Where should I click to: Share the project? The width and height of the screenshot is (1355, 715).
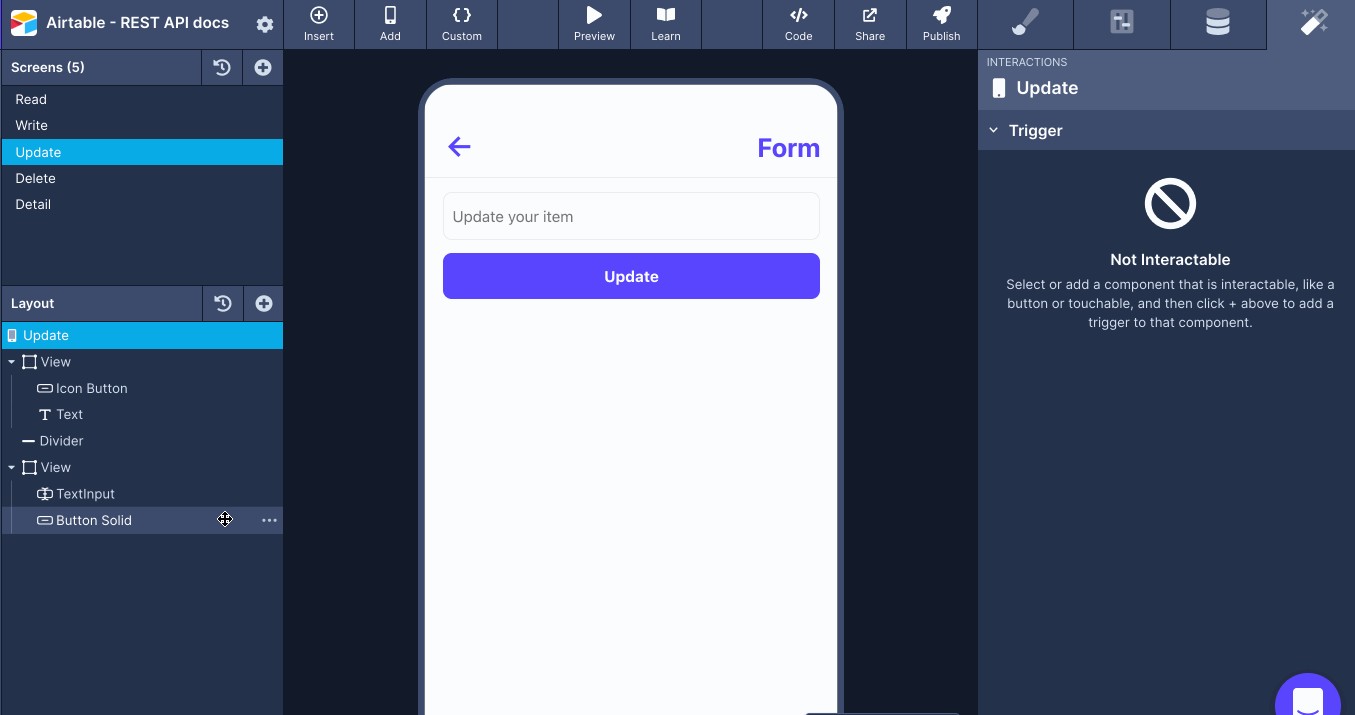(870, 25)
